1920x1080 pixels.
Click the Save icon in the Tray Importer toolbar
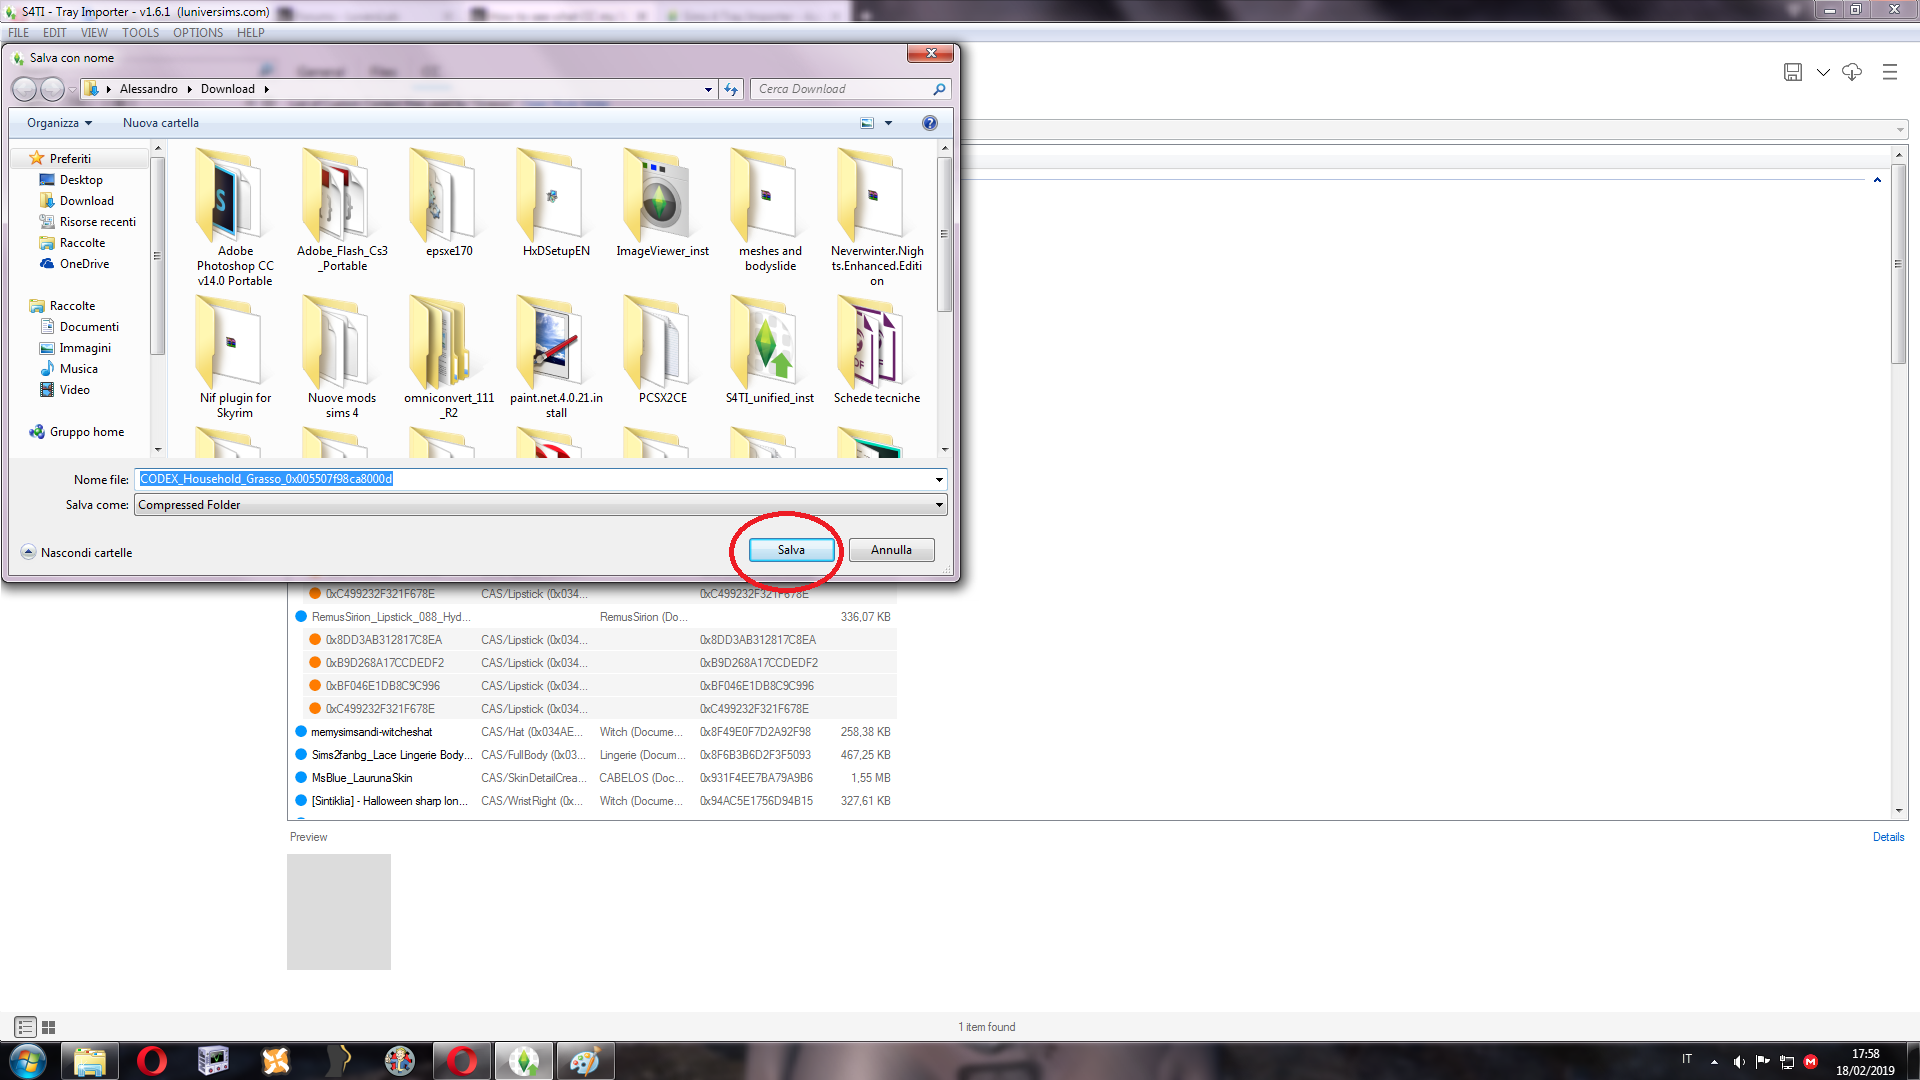coord(1792,72)
